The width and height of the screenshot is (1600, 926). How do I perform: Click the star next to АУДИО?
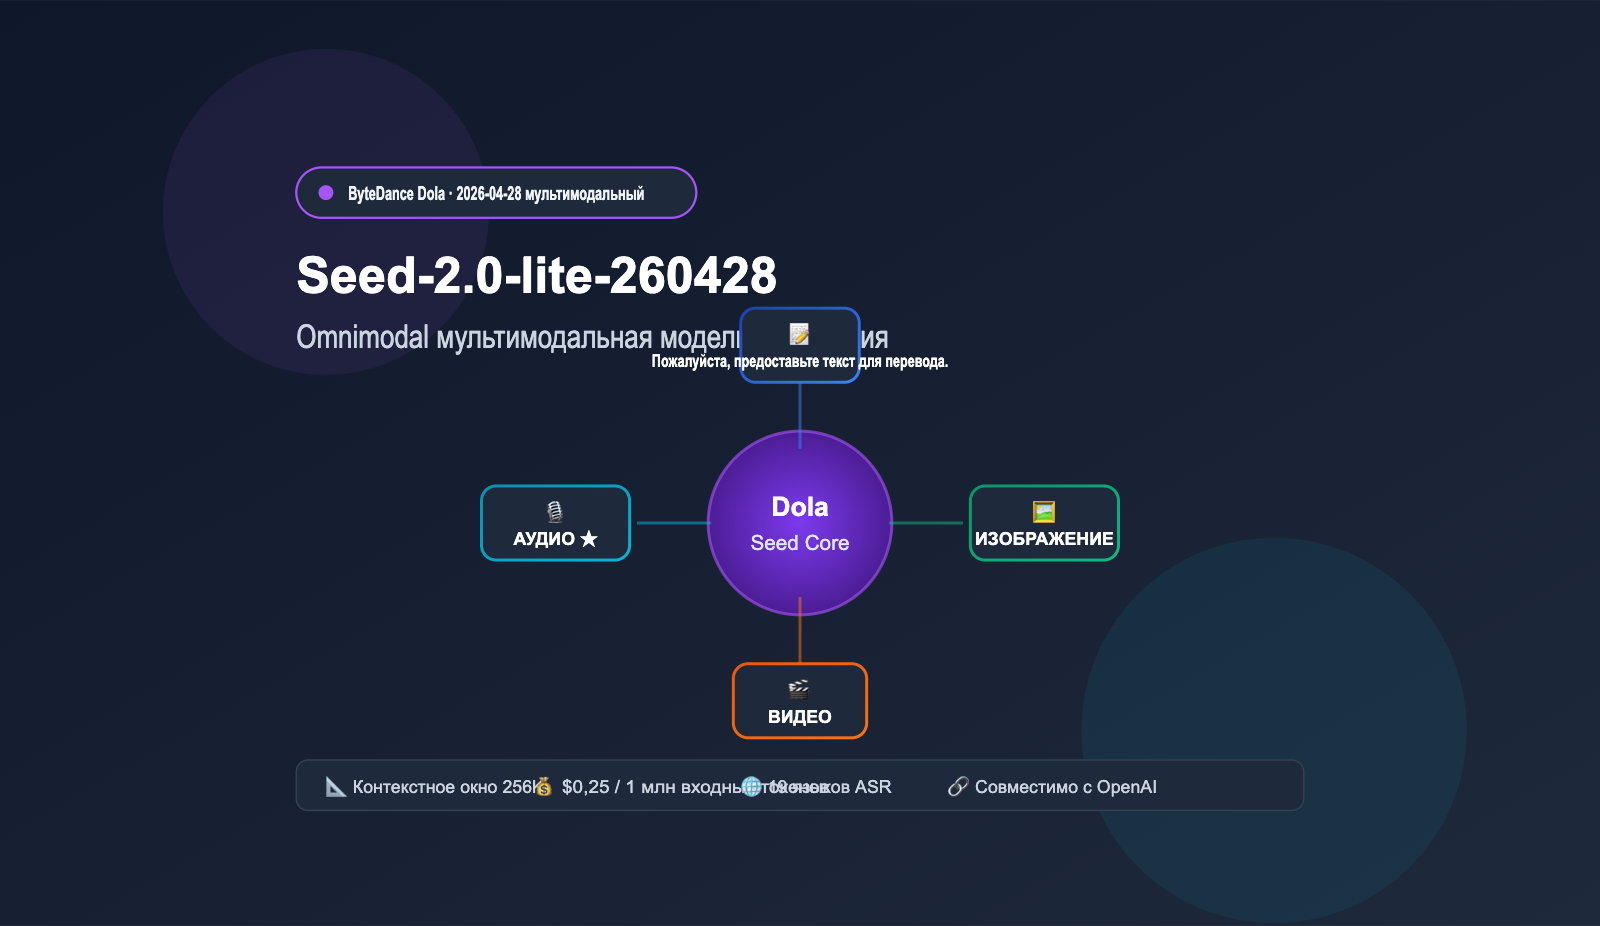point(589,539)
